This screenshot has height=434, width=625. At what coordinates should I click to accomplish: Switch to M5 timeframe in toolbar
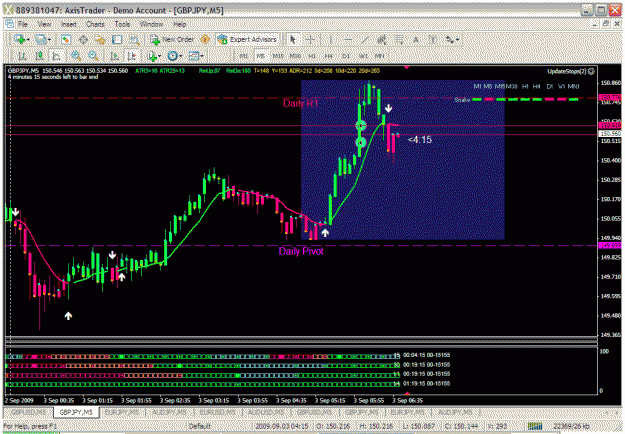coord(261,56)
